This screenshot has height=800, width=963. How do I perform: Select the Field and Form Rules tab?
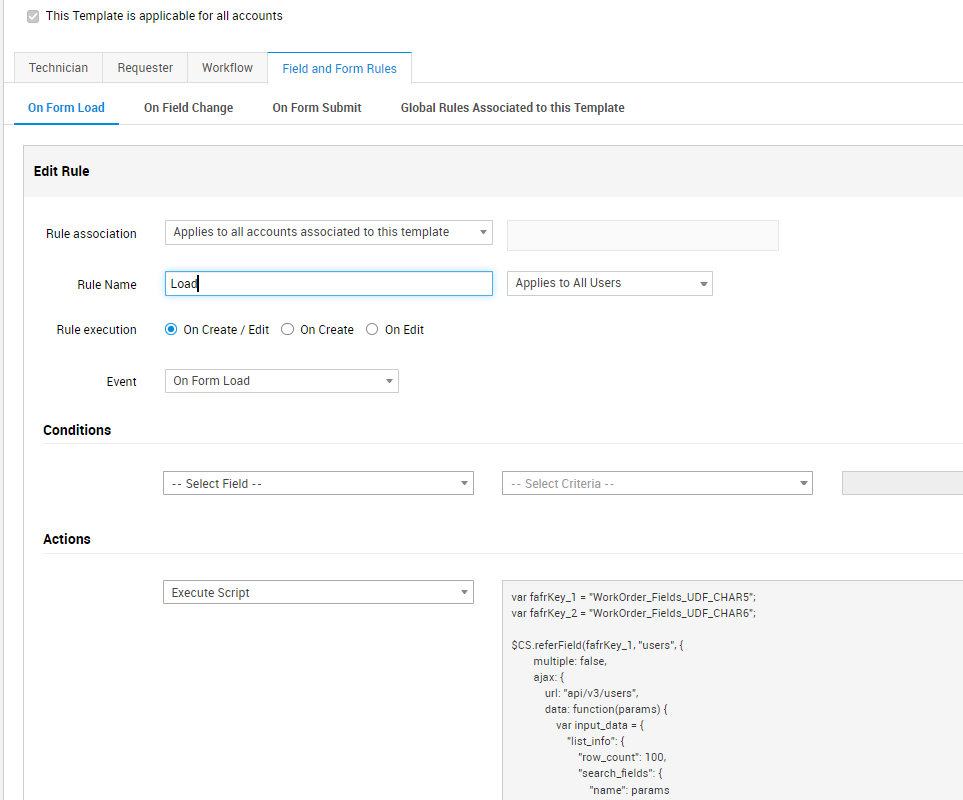pyautogui.click(x=339, y=69)
